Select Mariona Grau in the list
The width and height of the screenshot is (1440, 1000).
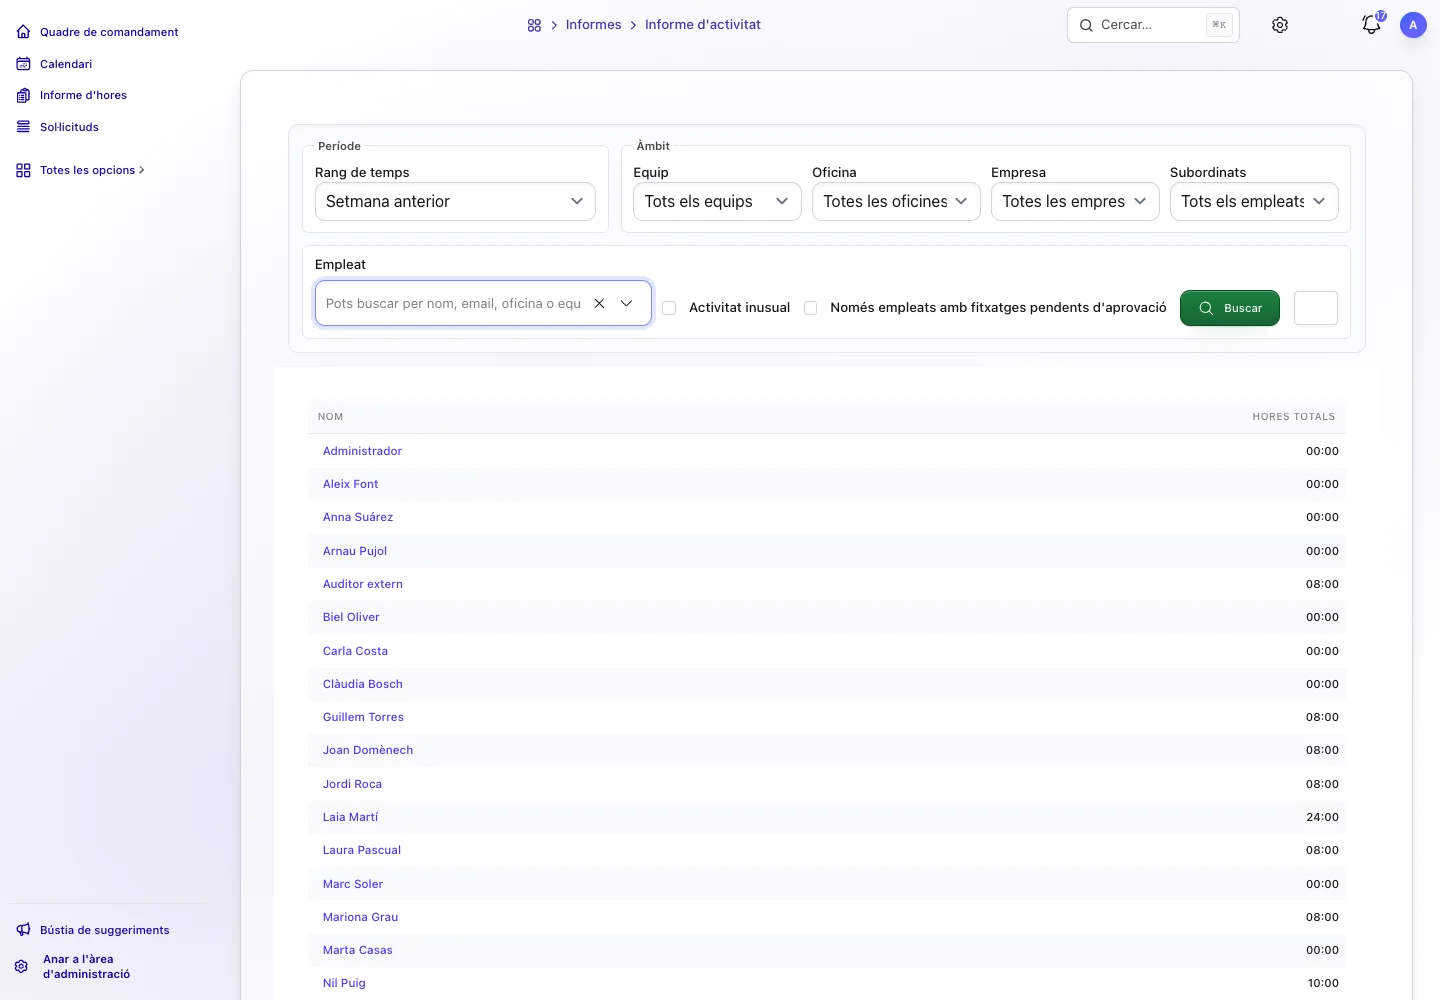[x=360, y=917]
